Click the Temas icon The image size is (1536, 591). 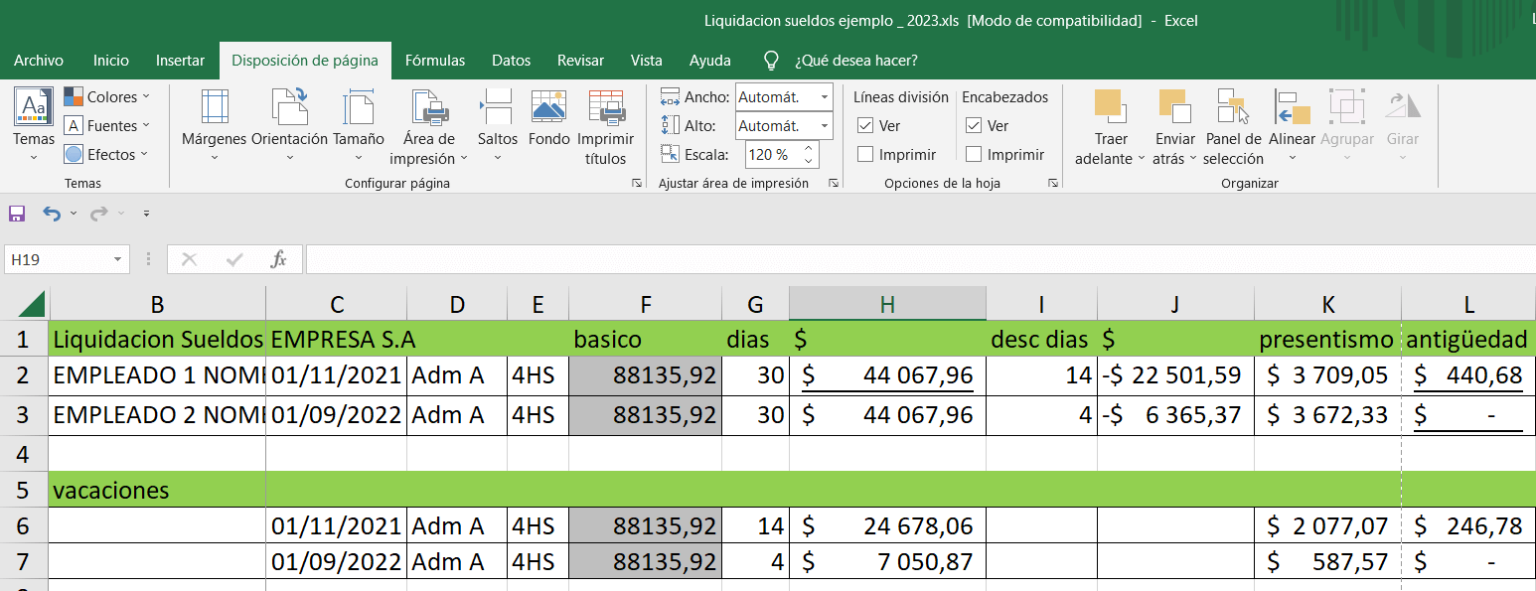33,115
